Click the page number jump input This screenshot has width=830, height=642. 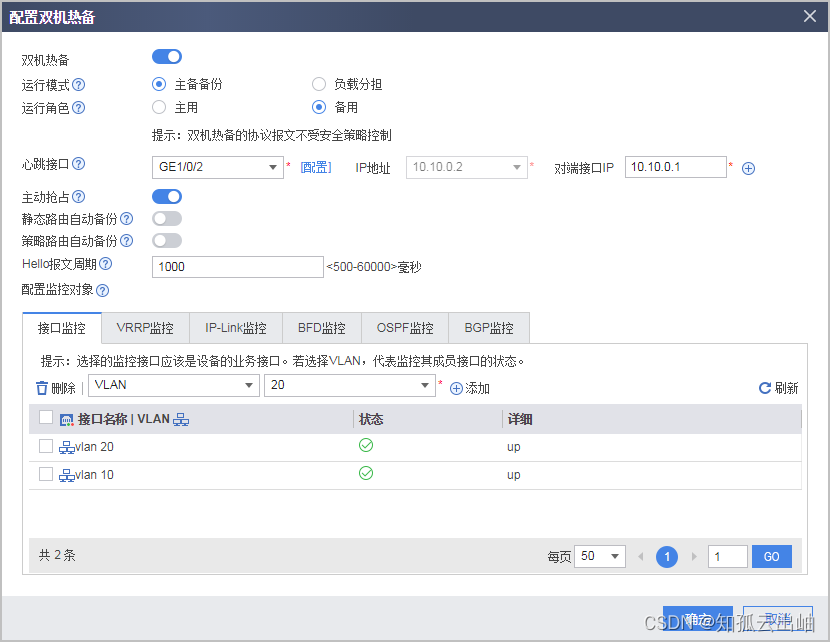(x=728, y=556)
